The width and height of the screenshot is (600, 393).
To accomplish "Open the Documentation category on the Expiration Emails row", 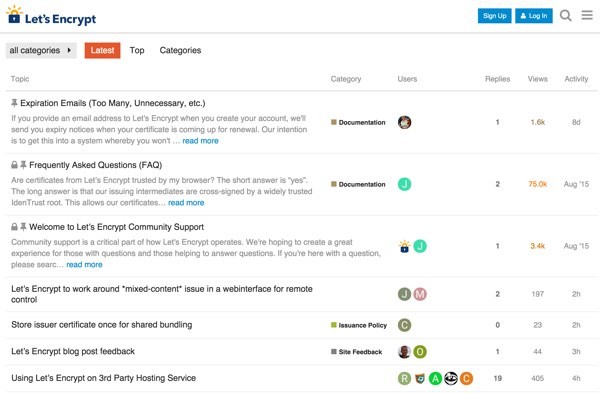I will pos(358,122).
